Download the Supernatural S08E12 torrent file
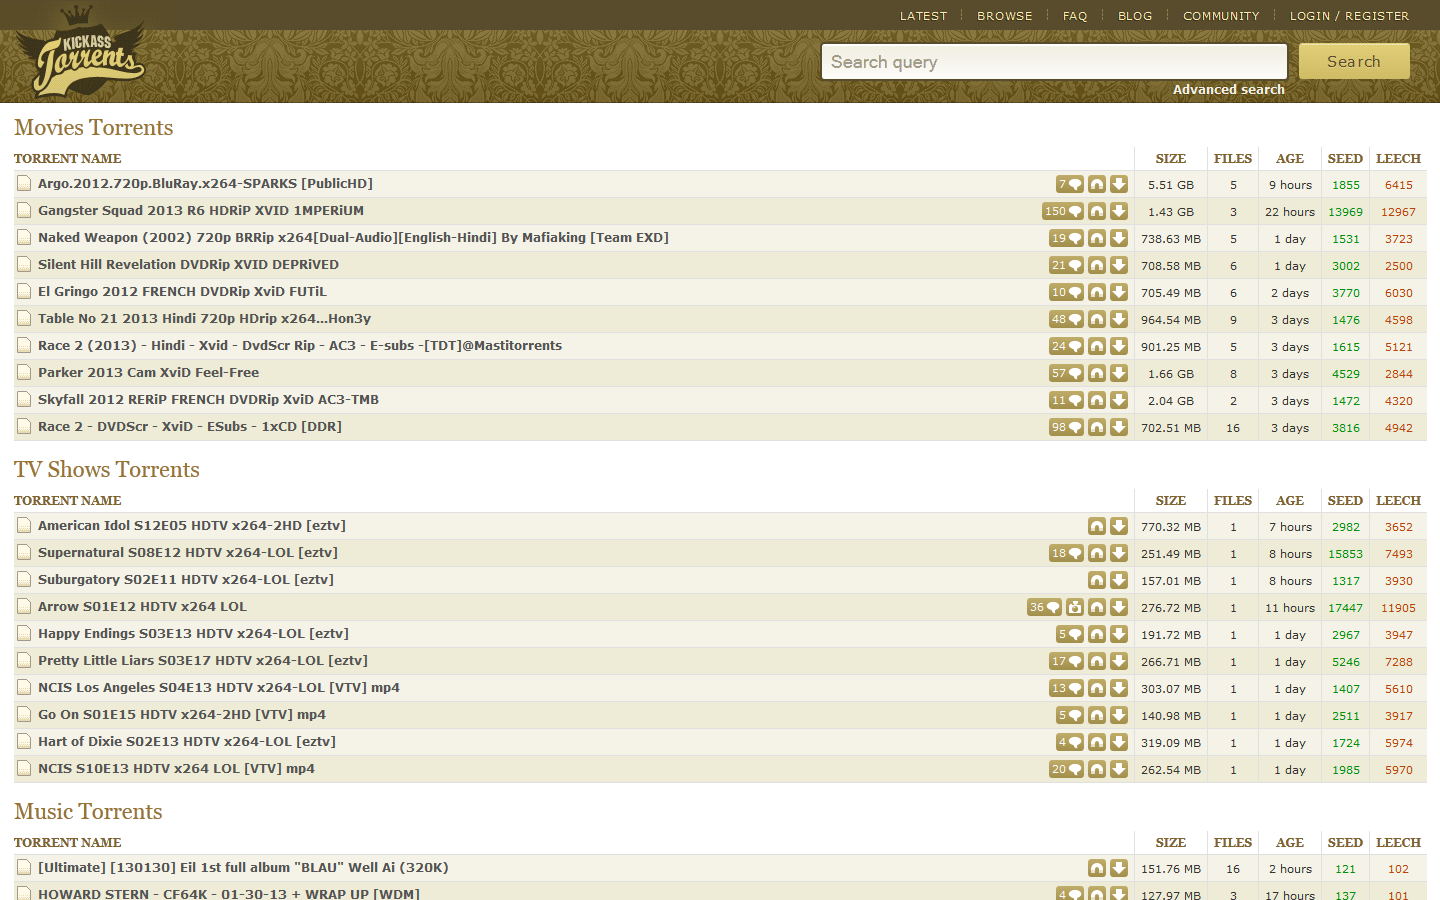Image resolution: width=1440 pixels, height=900 pixels. tap(1119, 553)
